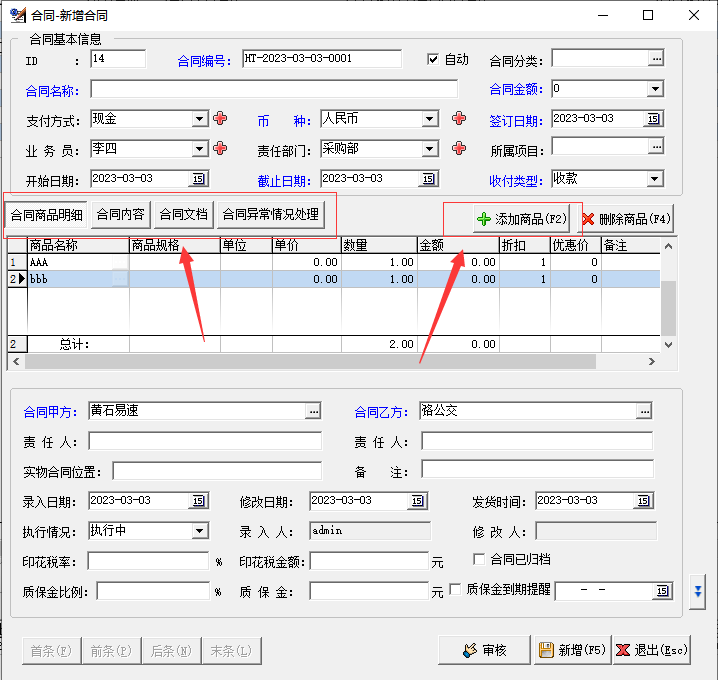Switch to 合同异常情况处理 tab
Screen dimensions: 718x680
point(271,214)
